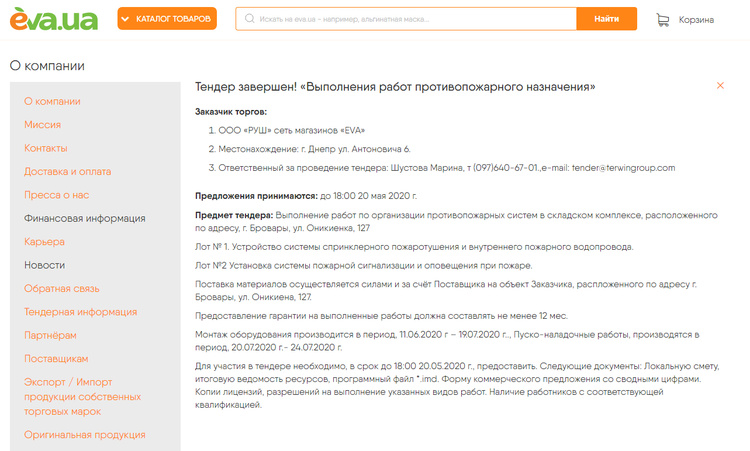The width and height of the screenshot is (750, 451).
Task: Open Карьера sidebar link
Action: click(44, 242)
